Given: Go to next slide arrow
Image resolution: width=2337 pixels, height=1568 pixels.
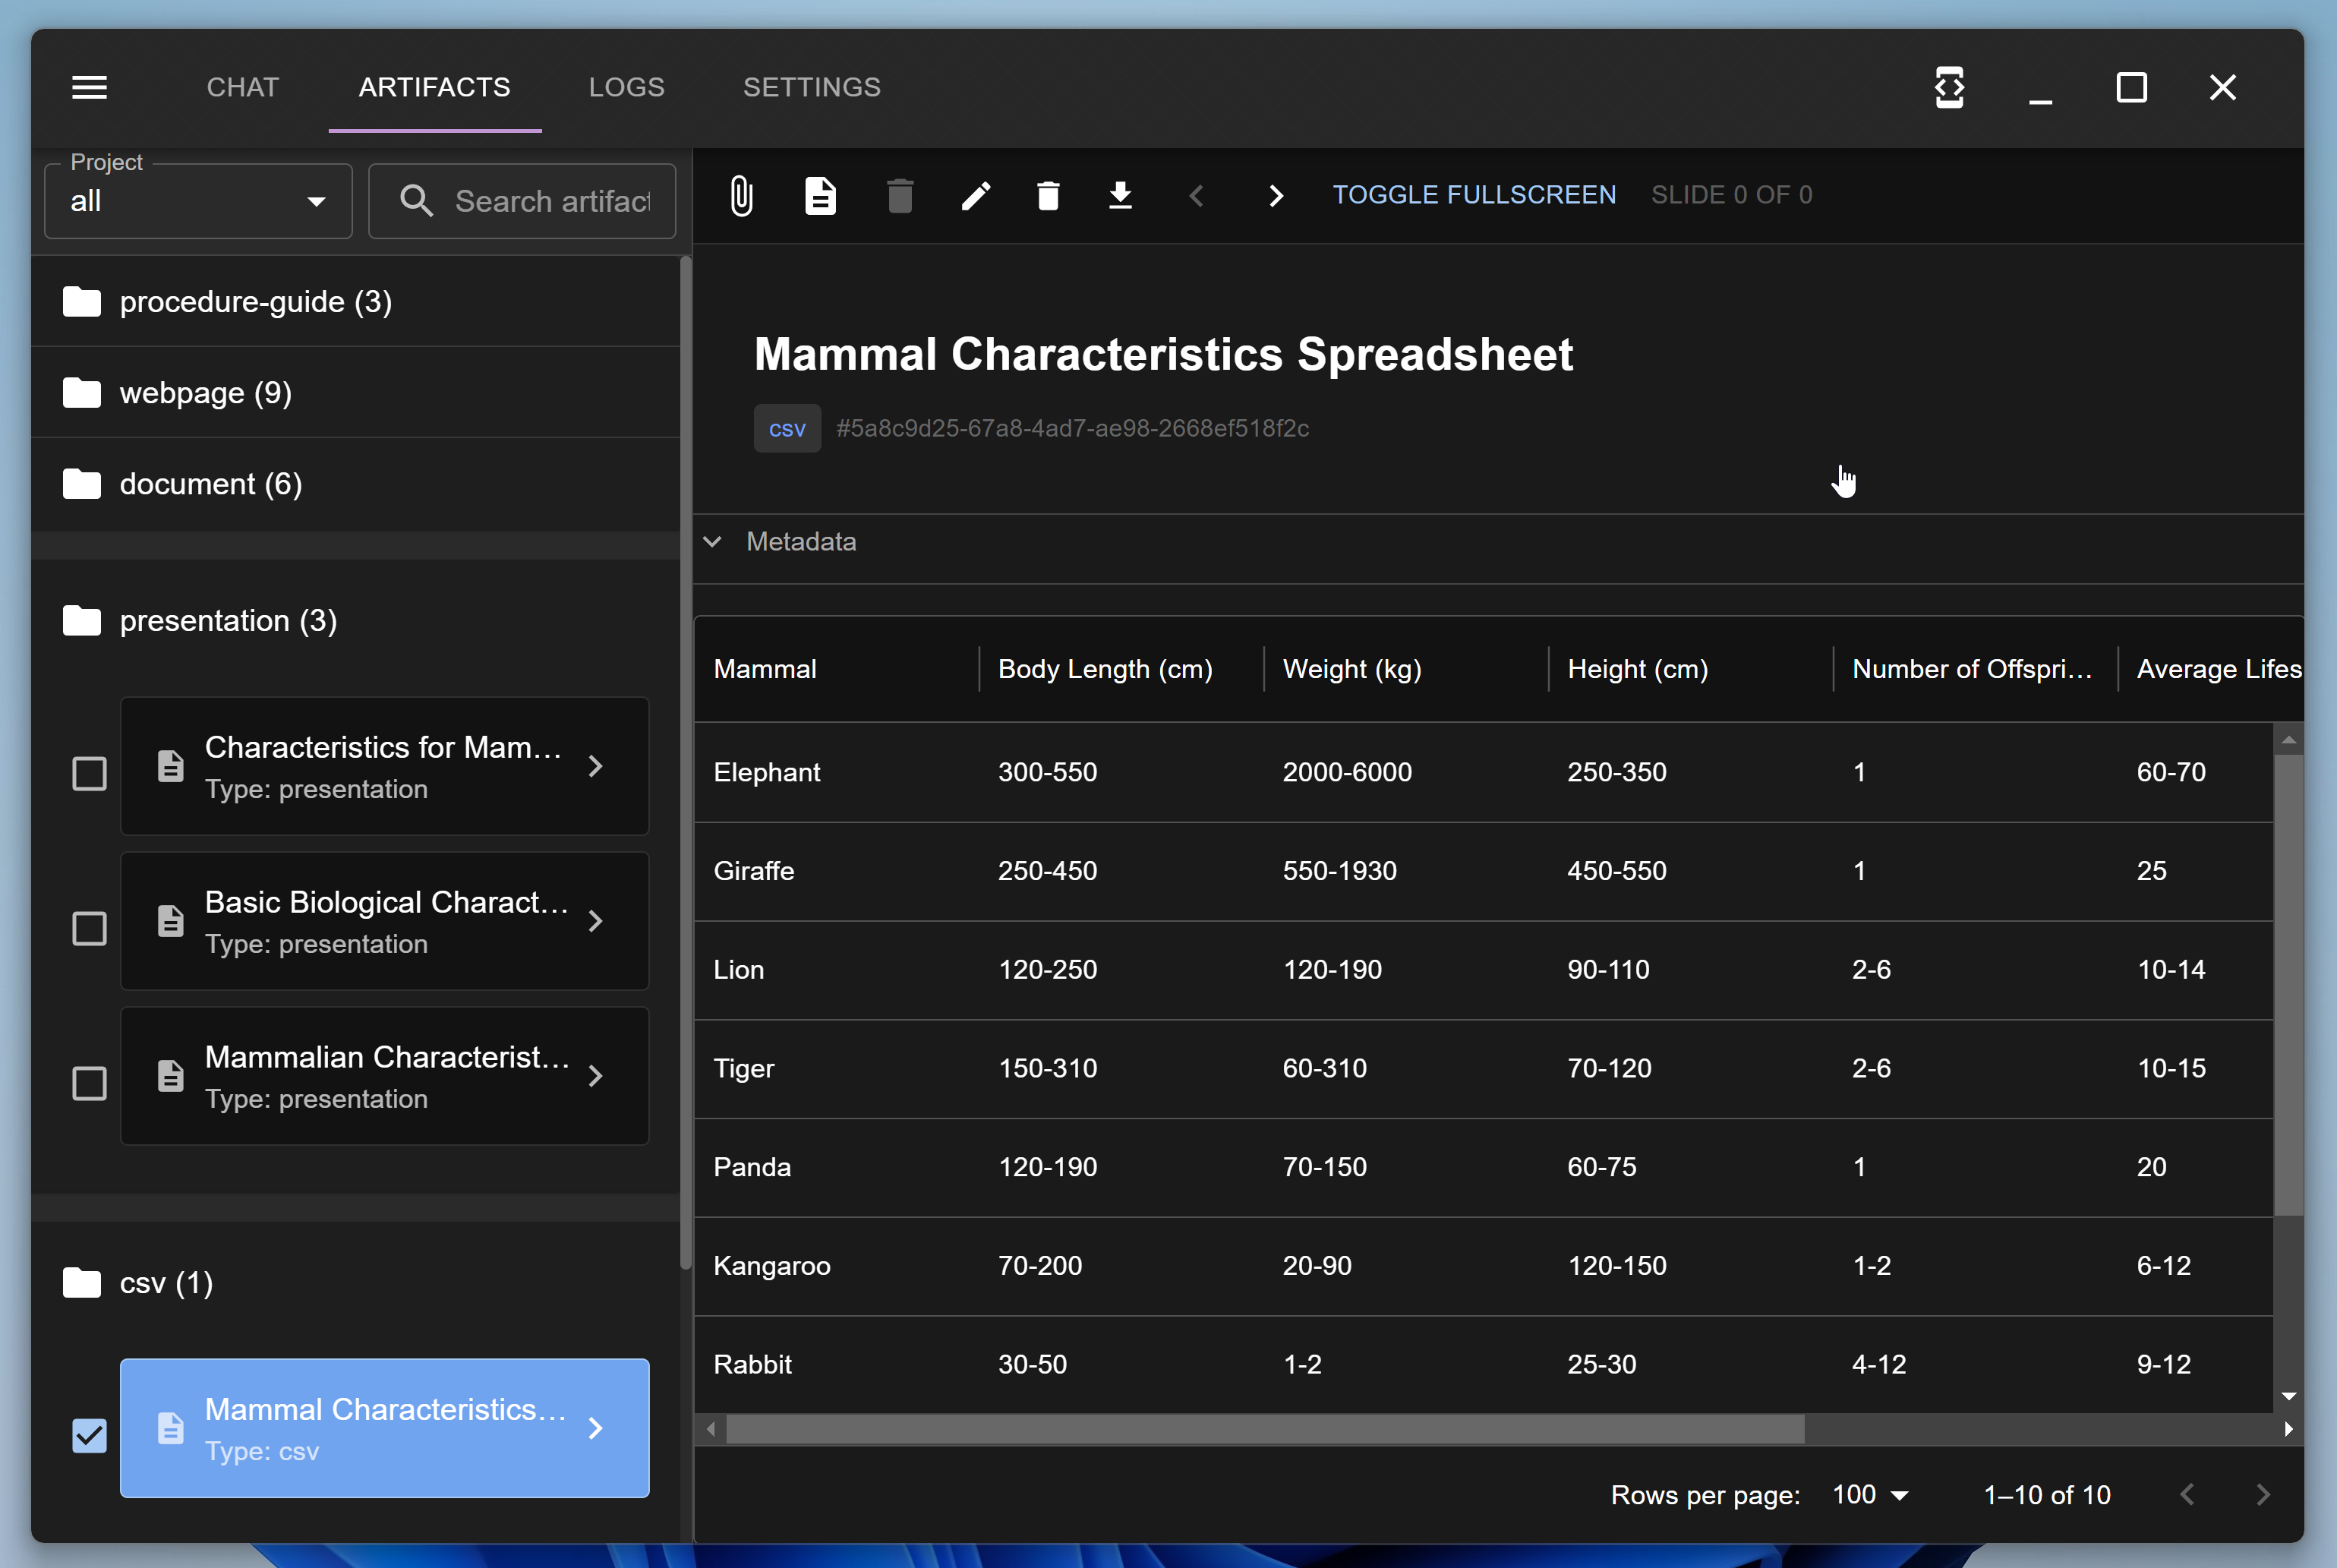Looking at the screenshot, I should tap(1275, 195).
